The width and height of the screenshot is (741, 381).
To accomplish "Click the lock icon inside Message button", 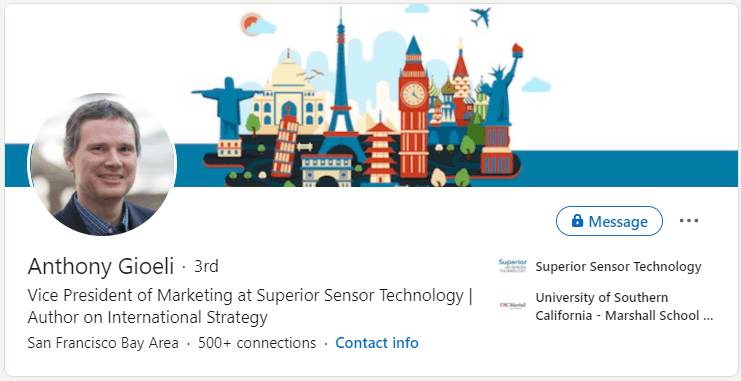I will pyautogui.click(x=577, y=220).
